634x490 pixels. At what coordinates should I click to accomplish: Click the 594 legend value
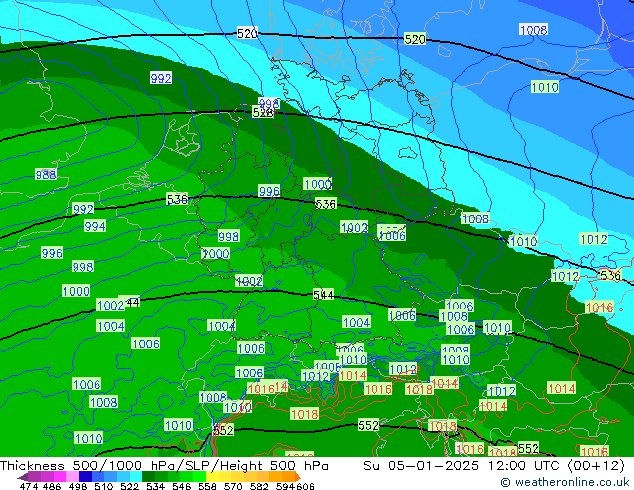[x=285, y=486]
